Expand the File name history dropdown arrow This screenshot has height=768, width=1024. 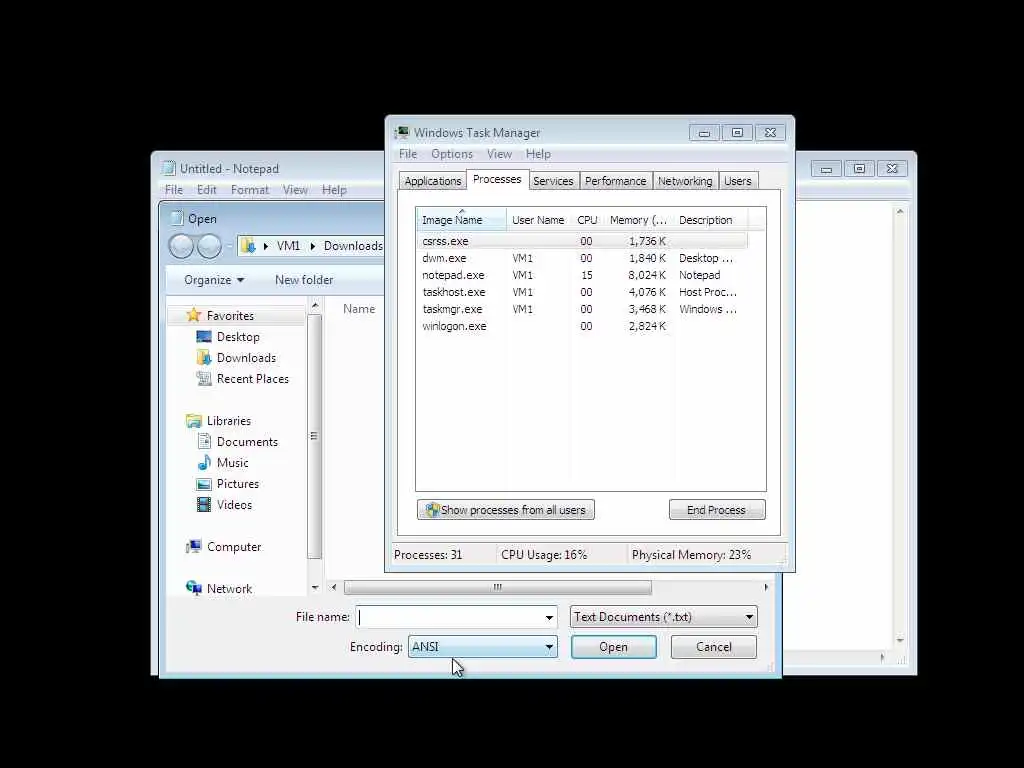[549, 617]
